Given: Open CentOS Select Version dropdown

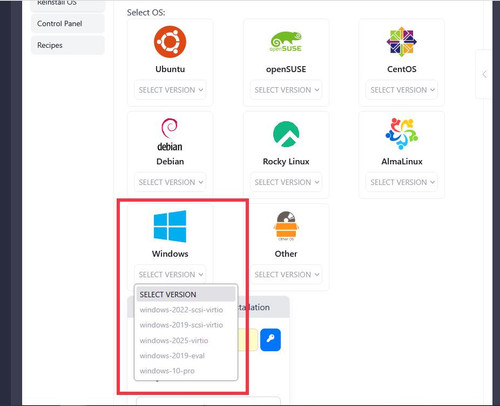Looking at the screenshot, I should (x=402, y=90).
